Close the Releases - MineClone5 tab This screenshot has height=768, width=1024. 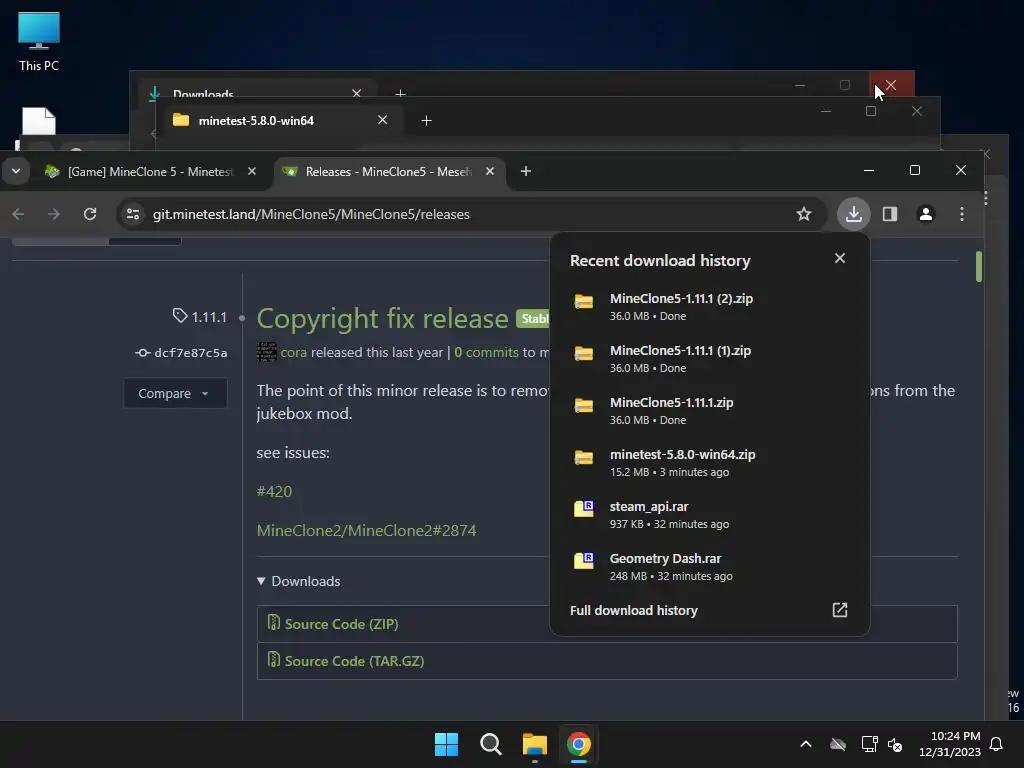(490, 171)
